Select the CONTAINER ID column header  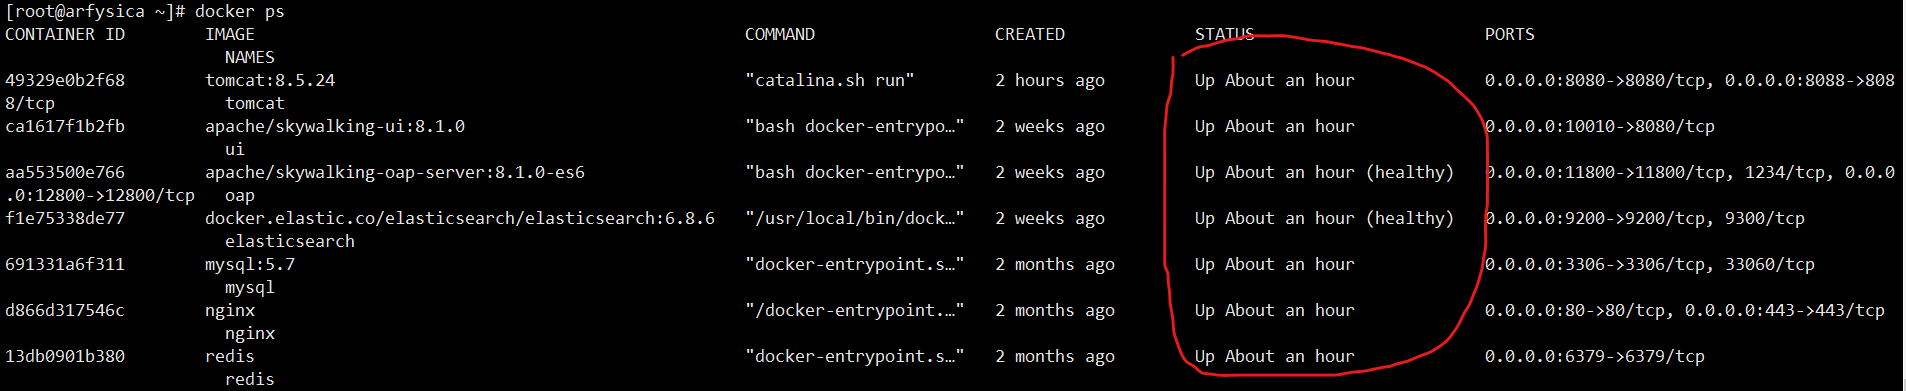65,35
